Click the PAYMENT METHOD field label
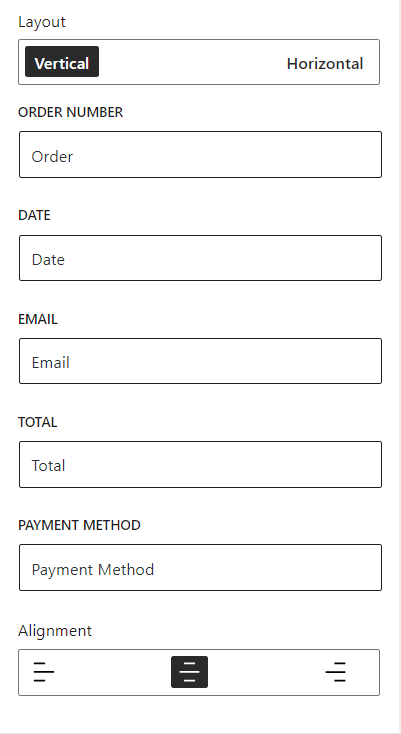The width and height of the screenshot is (401, 734). (79, 525)
